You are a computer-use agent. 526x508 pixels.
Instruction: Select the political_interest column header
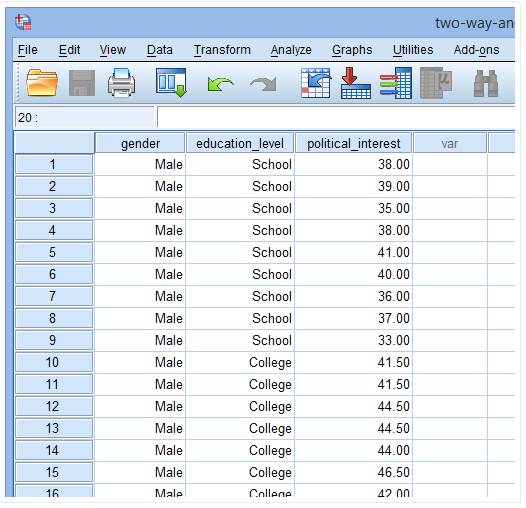[354, 143]
